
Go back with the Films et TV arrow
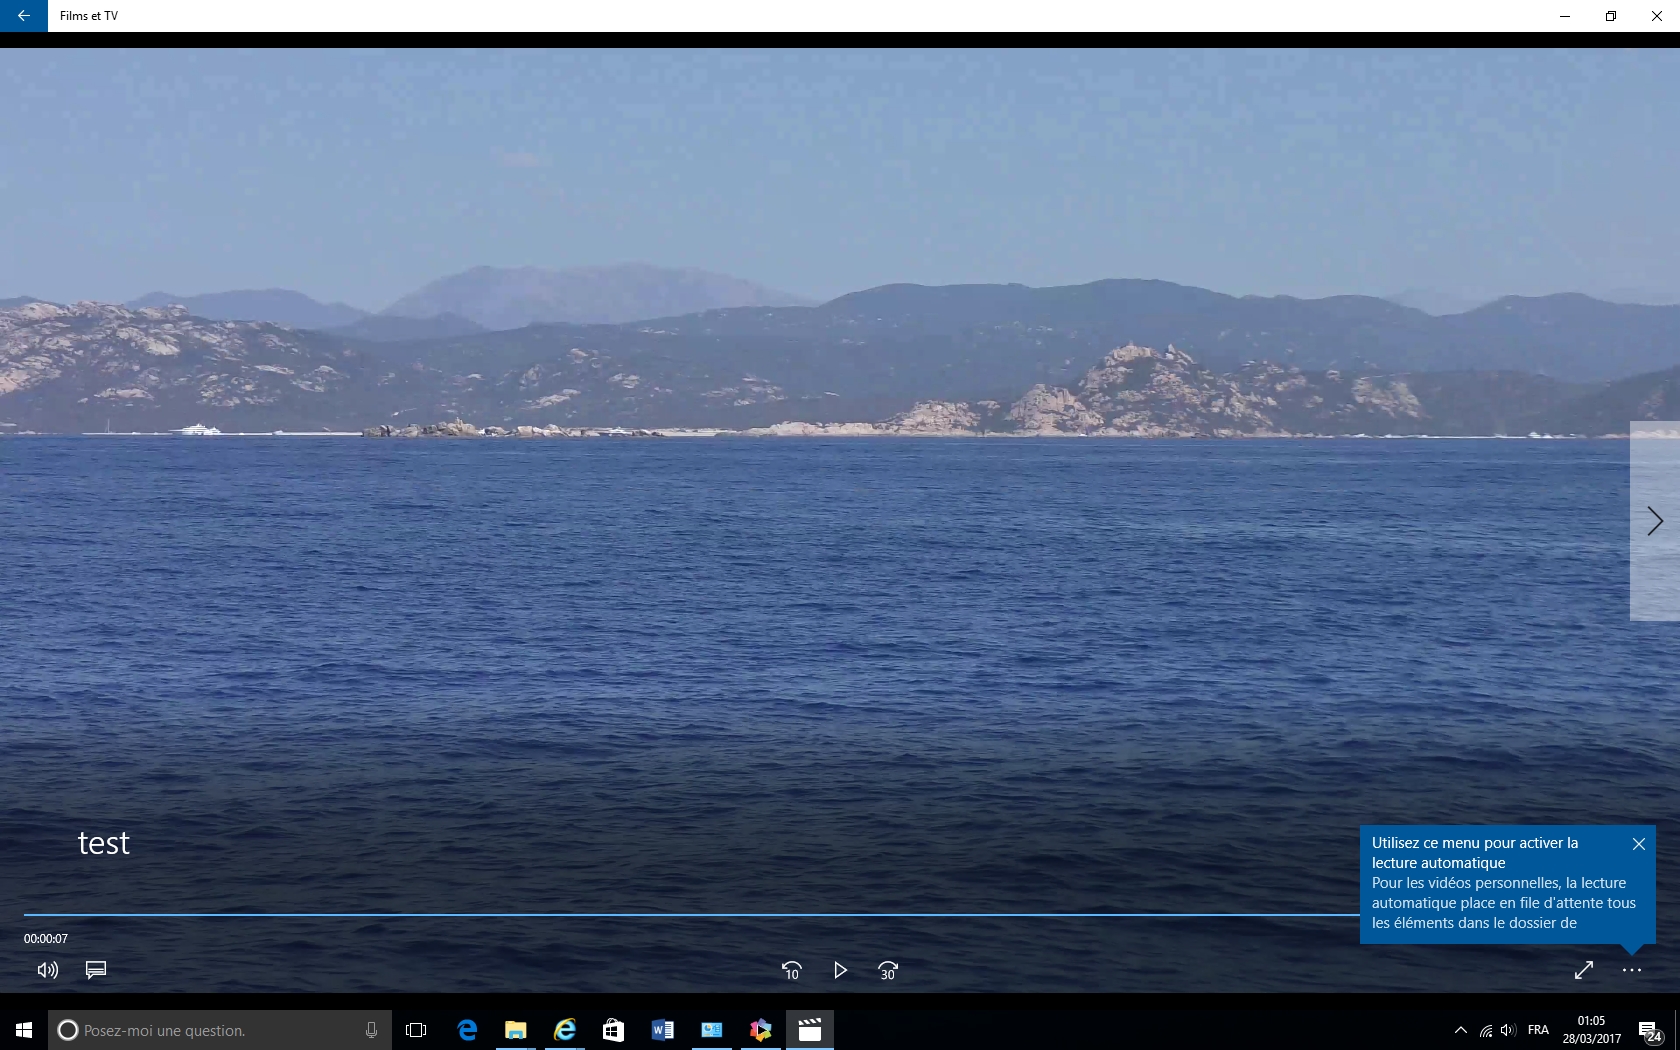(23, 16)
